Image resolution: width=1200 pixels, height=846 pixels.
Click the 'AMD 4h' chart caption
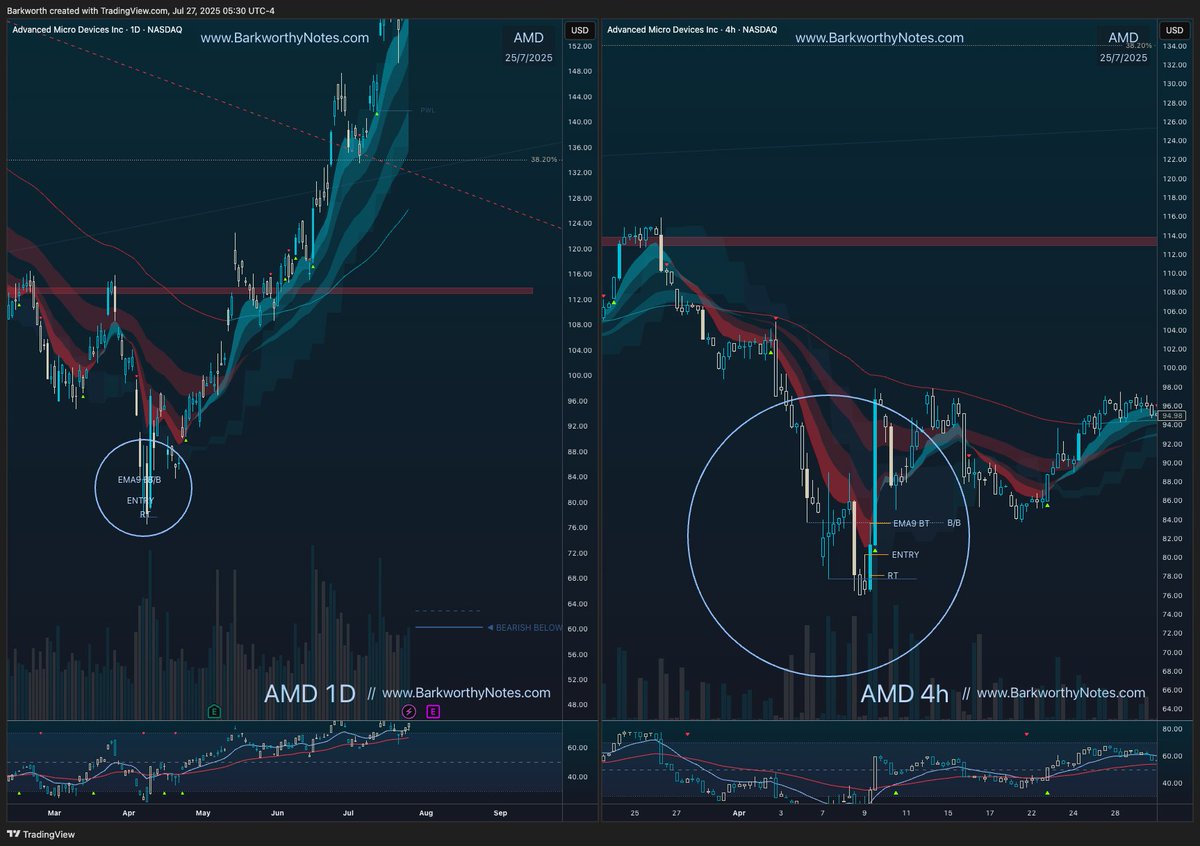pos(904,694)
